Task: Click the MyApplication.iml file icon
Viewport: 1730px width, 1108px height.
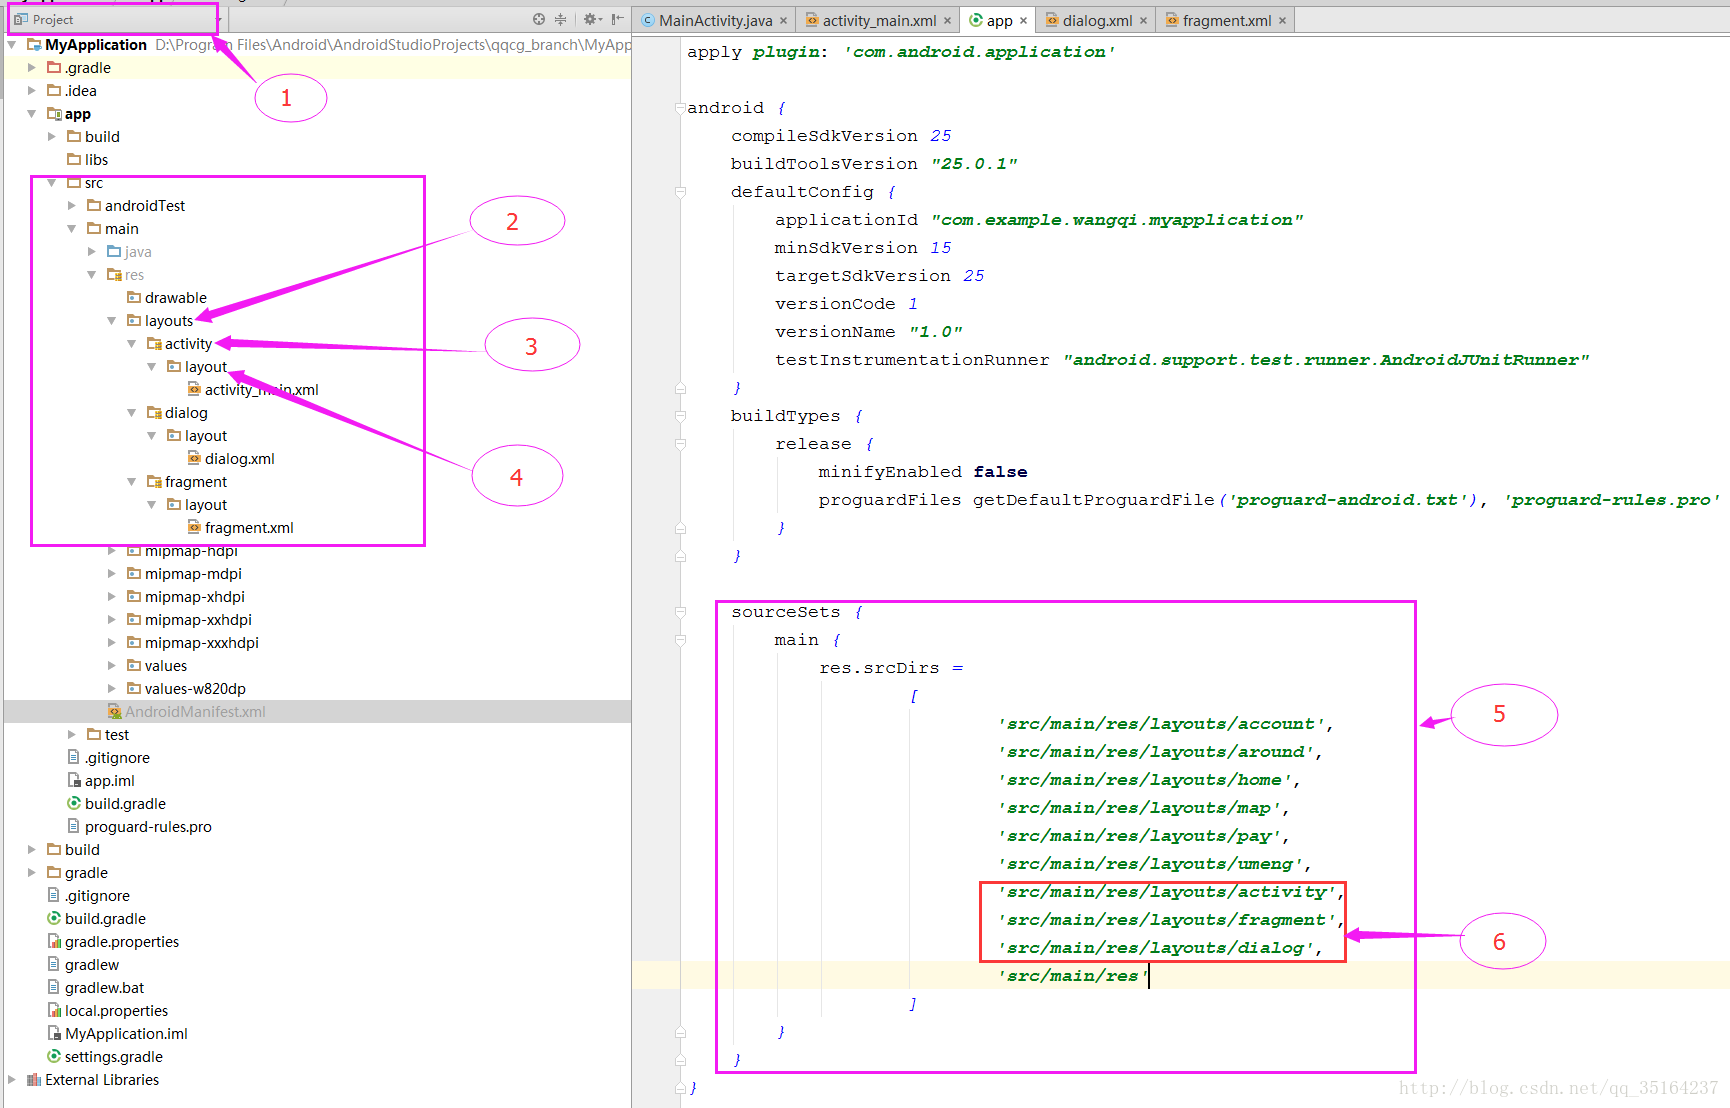Action: click(54, 1033)
